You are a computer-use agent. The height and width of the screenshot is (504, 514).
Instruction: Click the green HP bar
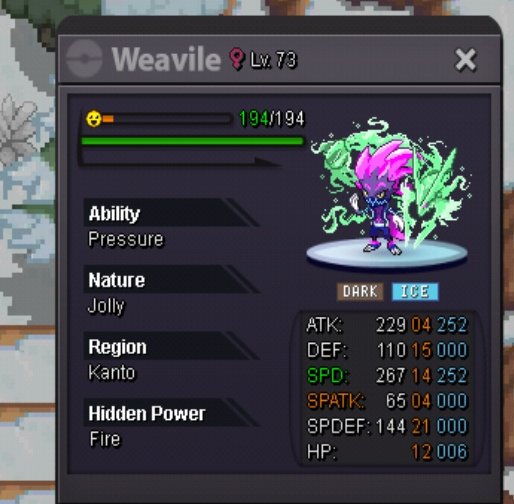pos(192,141)
